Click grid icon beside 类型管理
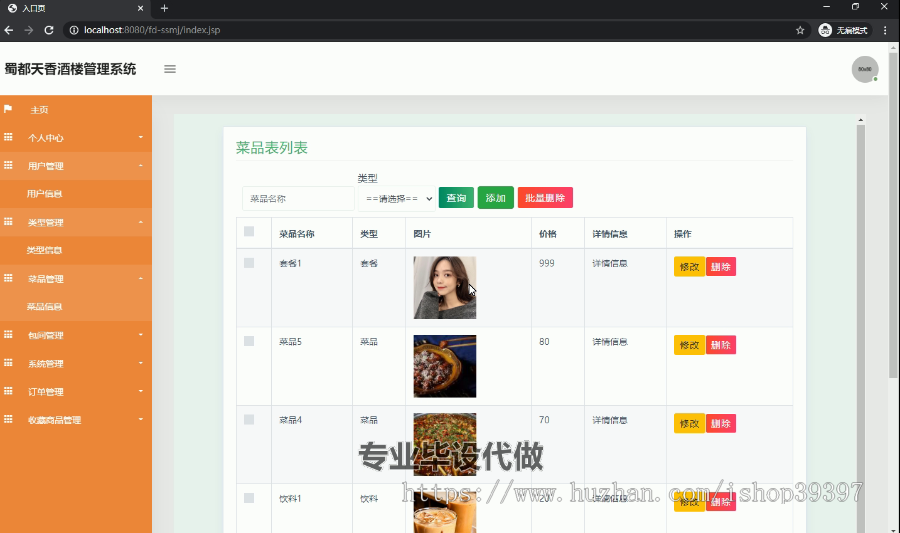 click(8, 221)
